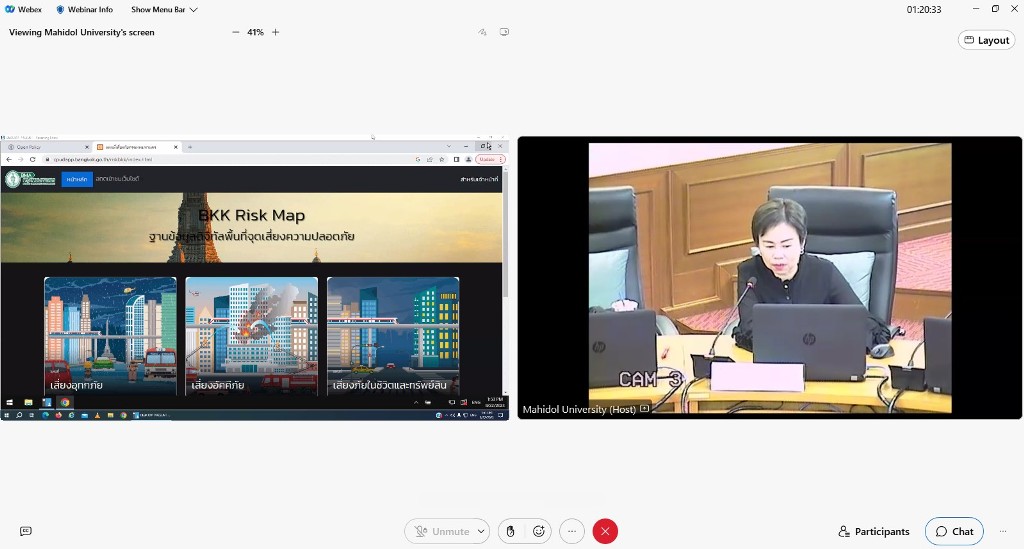
Task: Expand the audio options arrow beside Unmute
Action: coord(482,531)
